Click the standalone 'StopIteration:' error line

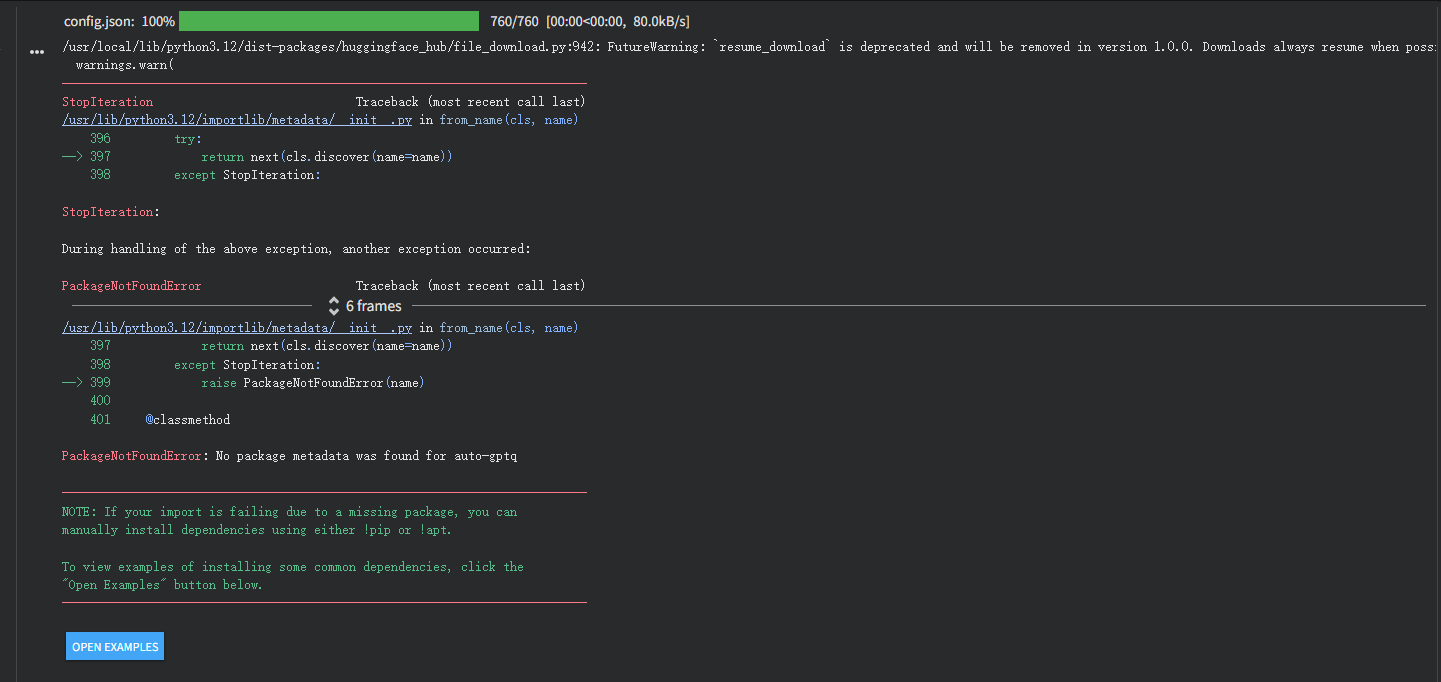(x=111, y=212)
